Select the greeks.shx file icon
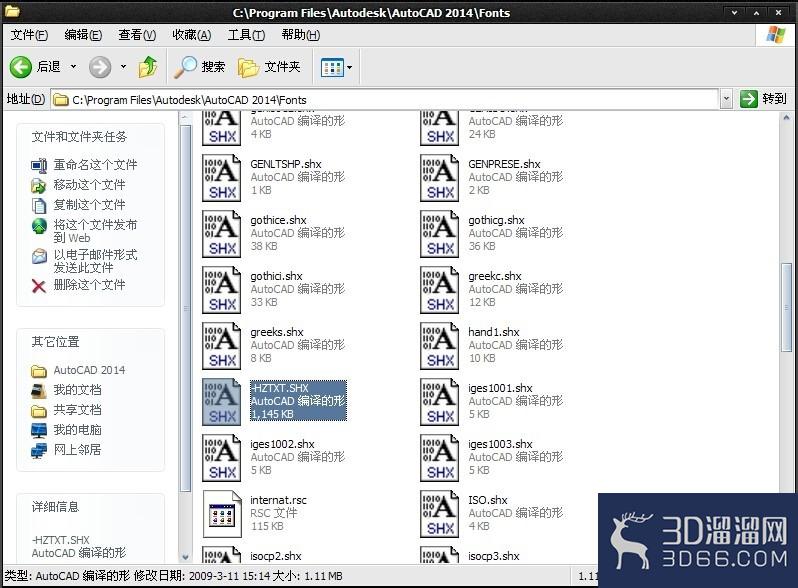 point(221,346)
